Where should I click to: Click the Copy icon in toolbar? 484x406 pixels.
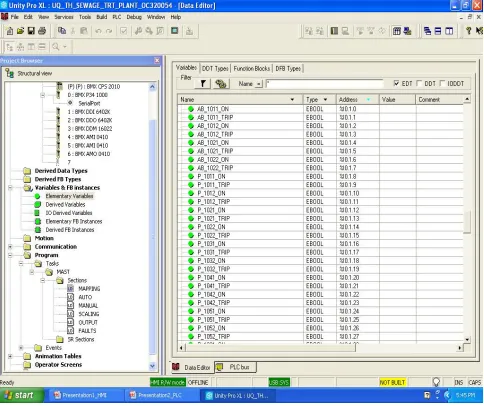point(62,31)
